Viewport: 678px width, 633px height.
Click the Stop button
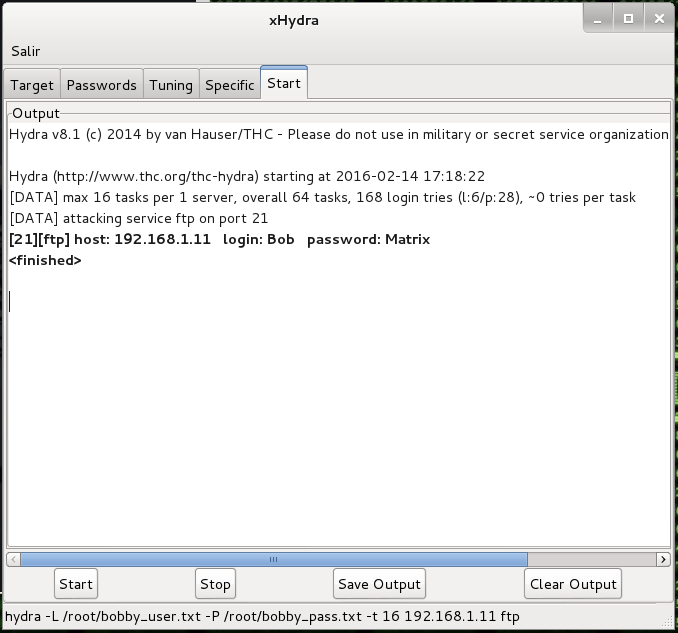(215, 584)
